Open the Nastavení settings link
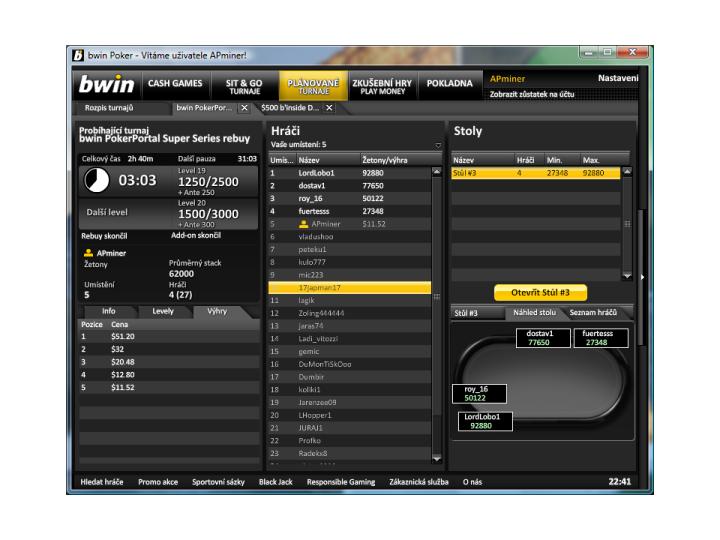The width and height of the screenshot is (720, 540). click(618, 78)
